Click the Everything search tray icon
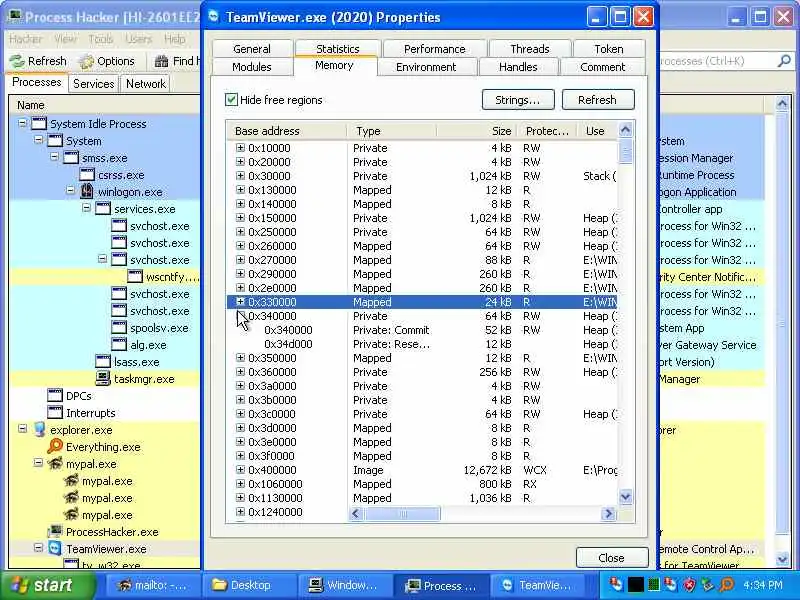This screenshot has width=800, height=600. pyautogui.click(x=727, y=585)
